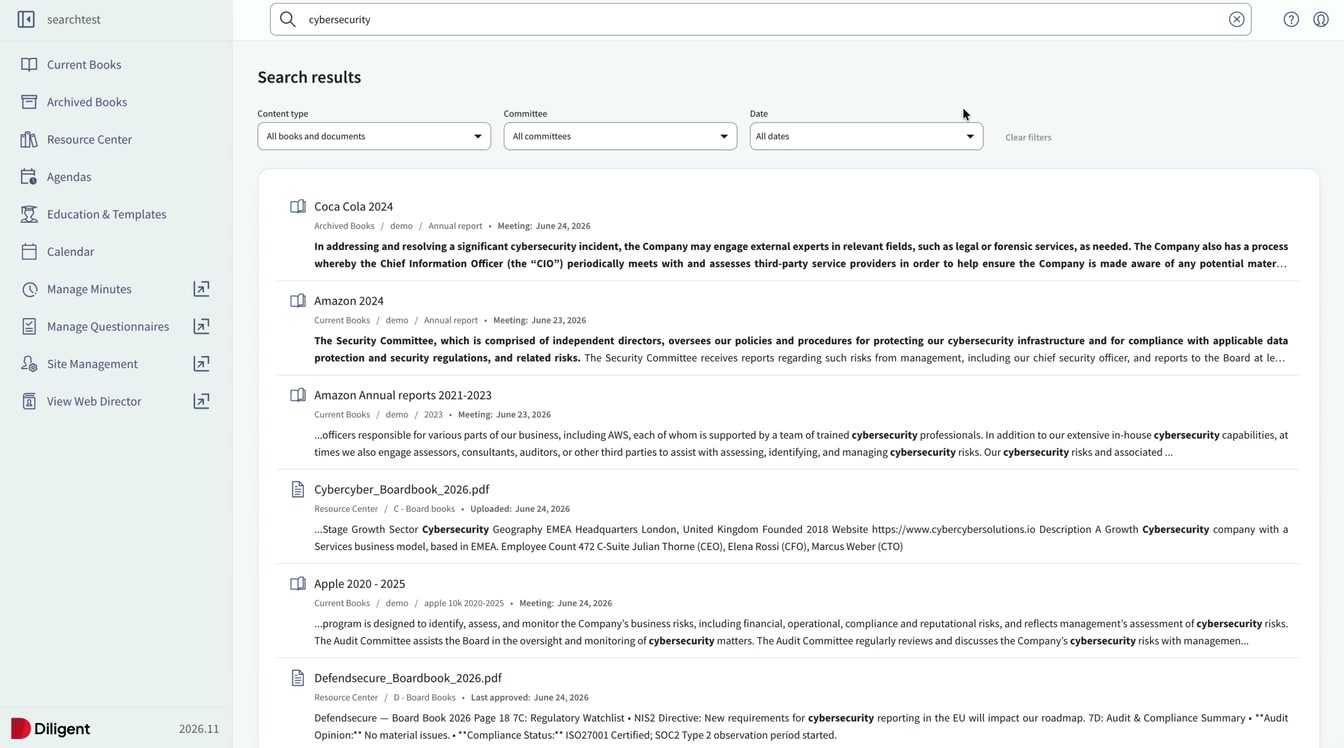Click 'Uploaded: June 24, 2026' text
This screenshot has height=748, width=1344.
tap(520, 509)
